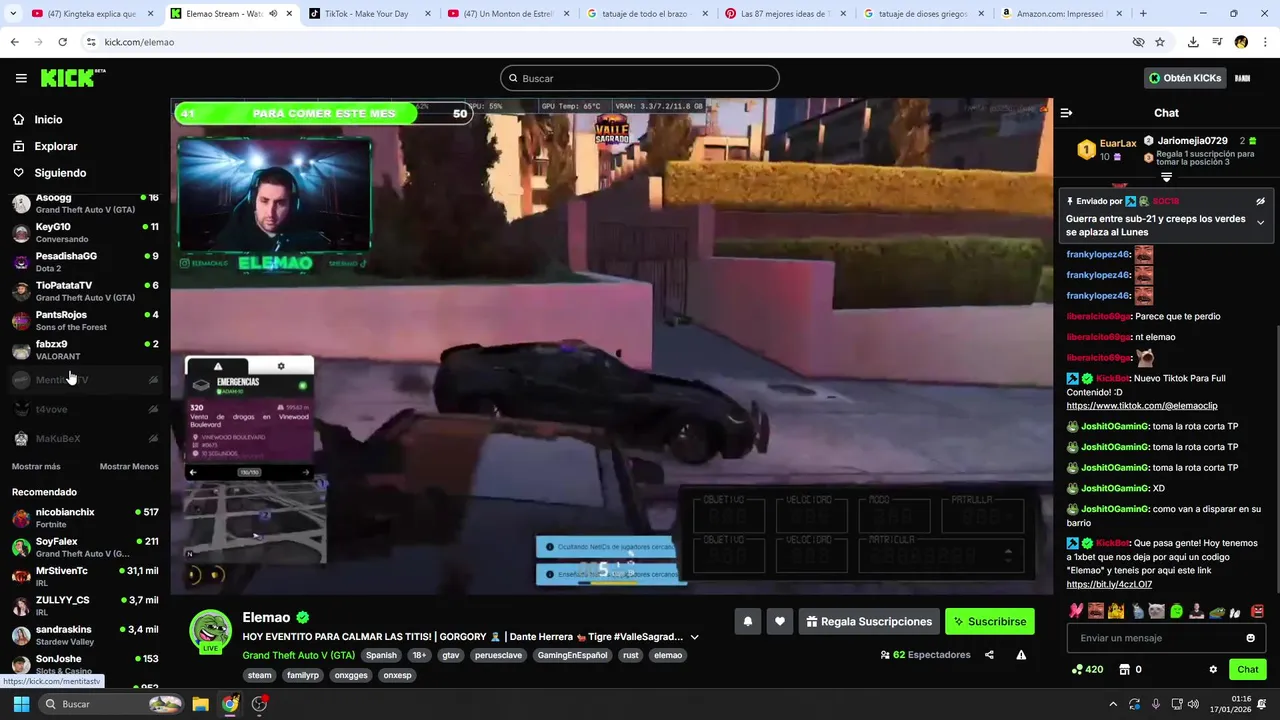Expand the stream title chevron

pyautogui.click(x=694, y=637)
